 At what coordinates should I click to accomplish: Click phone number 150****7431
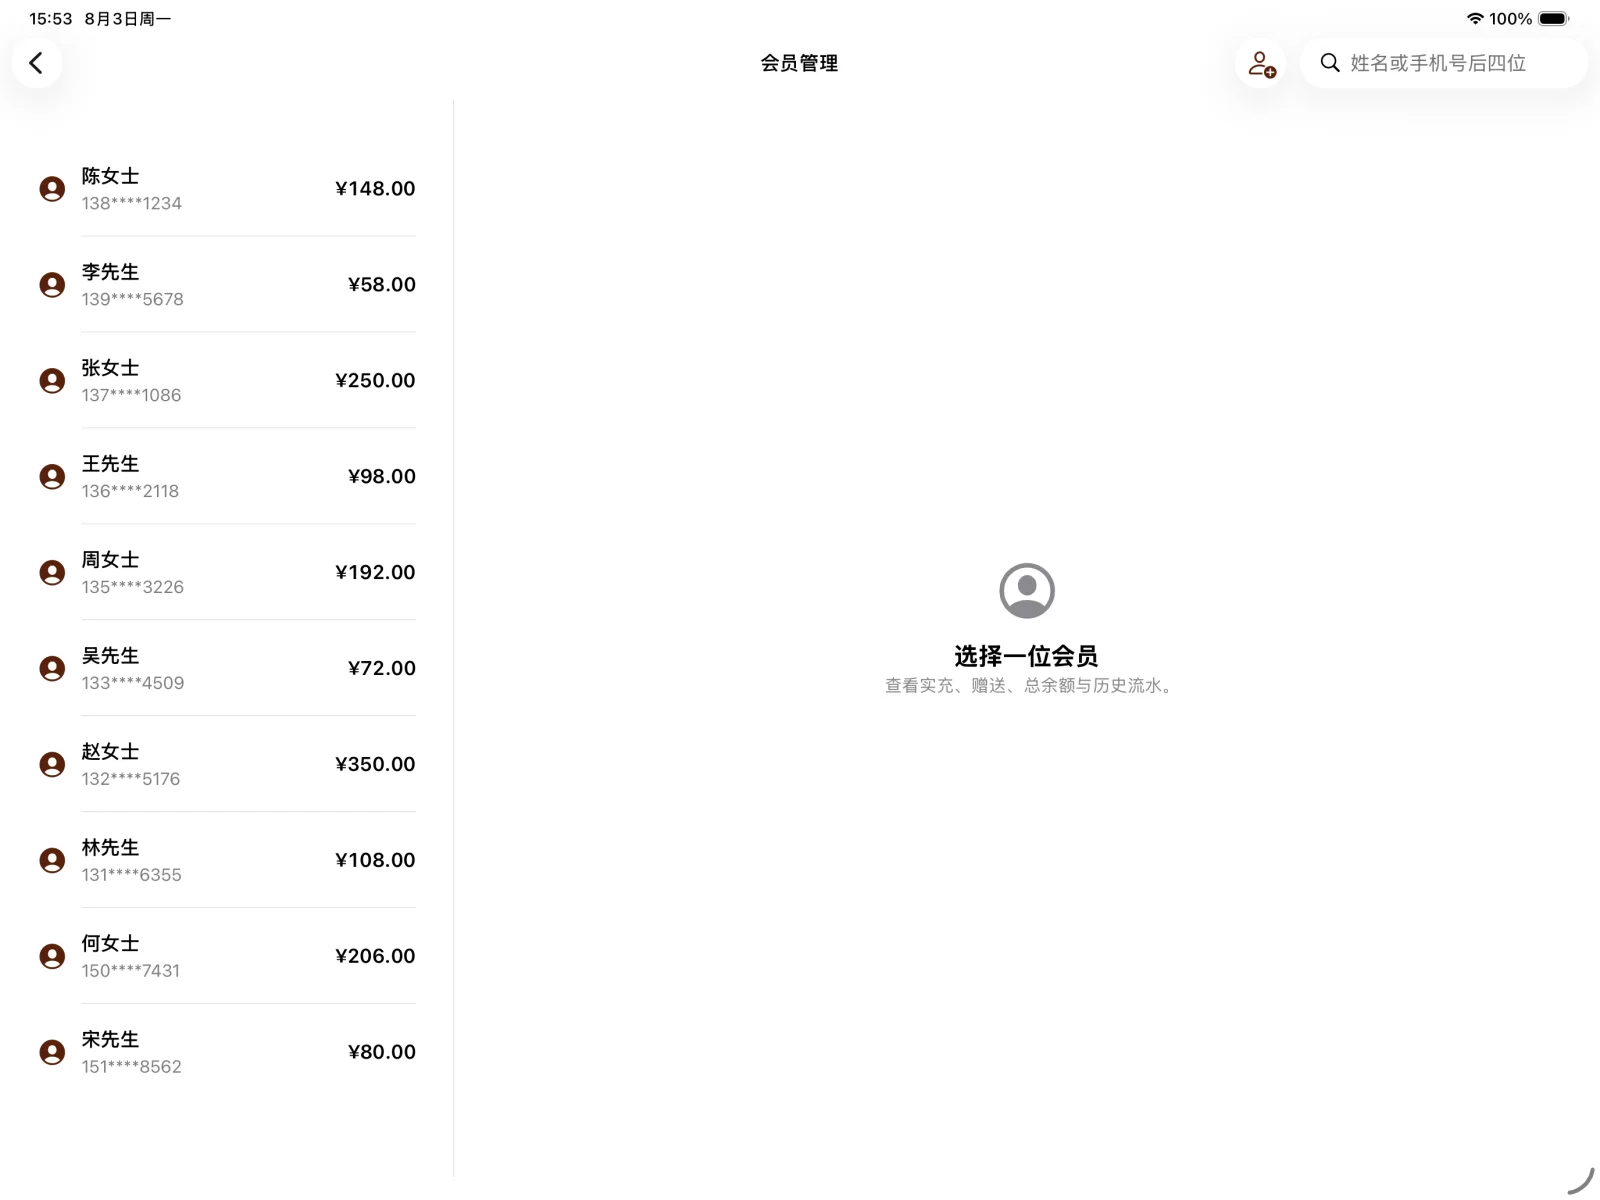(131, 972)
